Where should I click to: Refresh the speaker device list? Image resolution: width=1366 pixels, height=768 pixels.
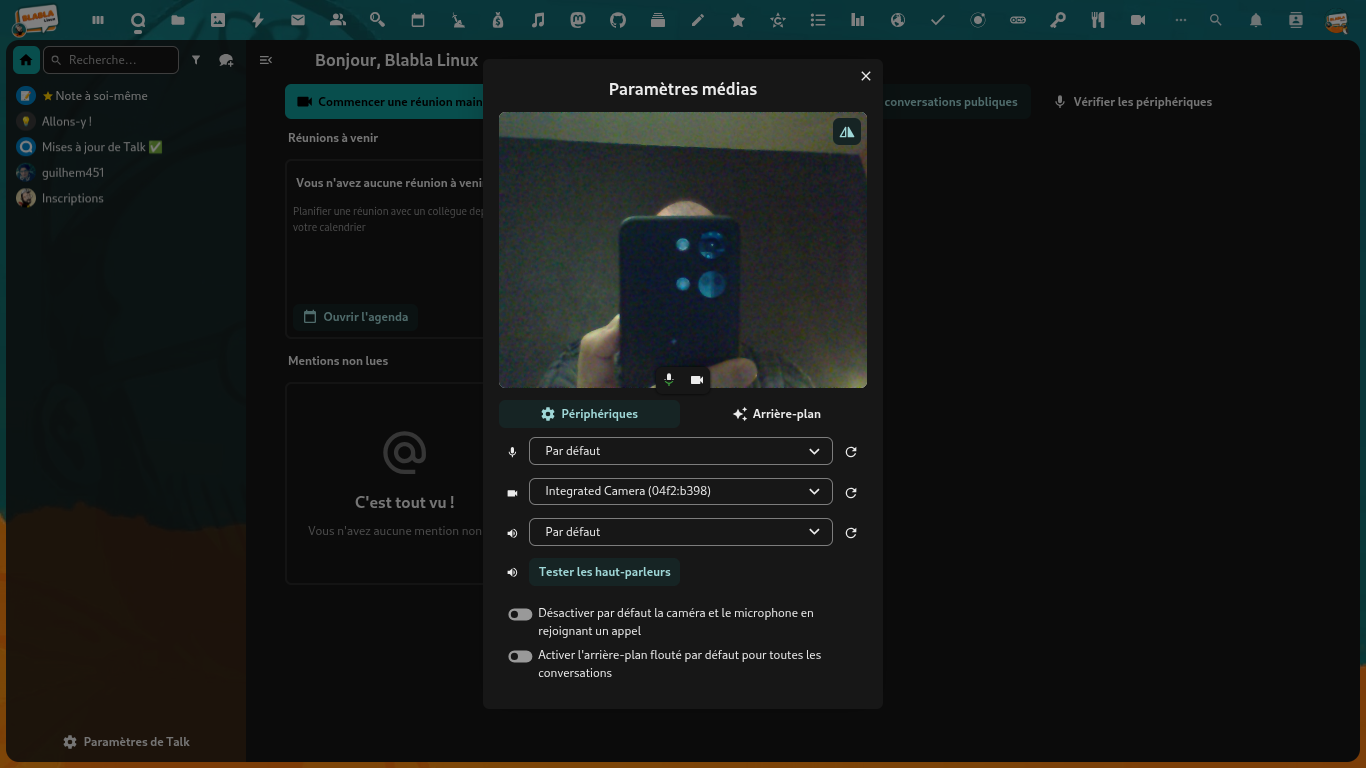[851, 533]
